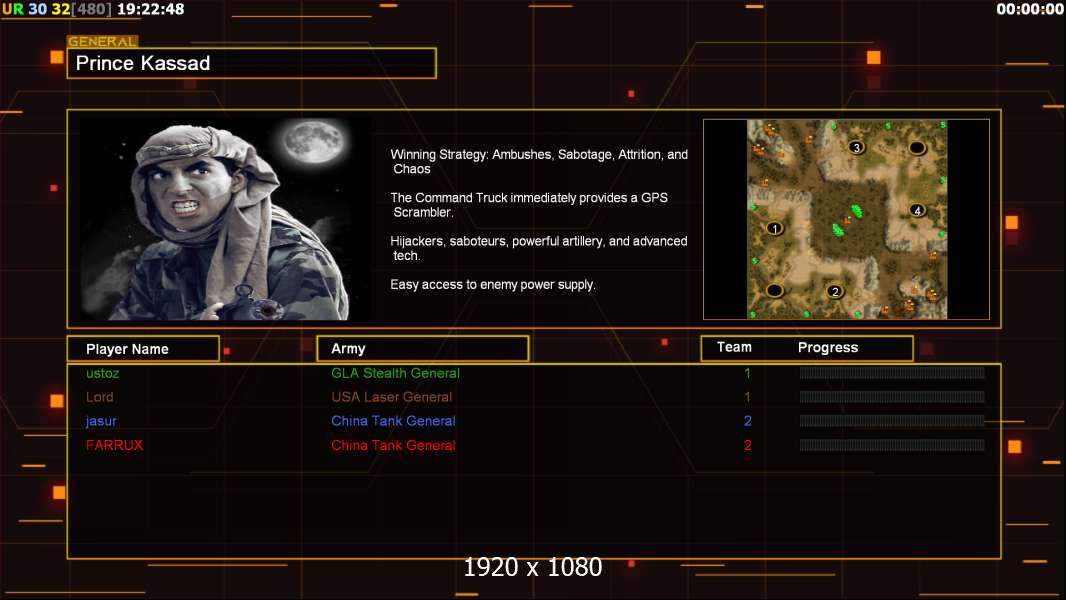Screen dimensions: 1066x600
Task: Select player FARRUX in the list
Action: click(114, 445)
